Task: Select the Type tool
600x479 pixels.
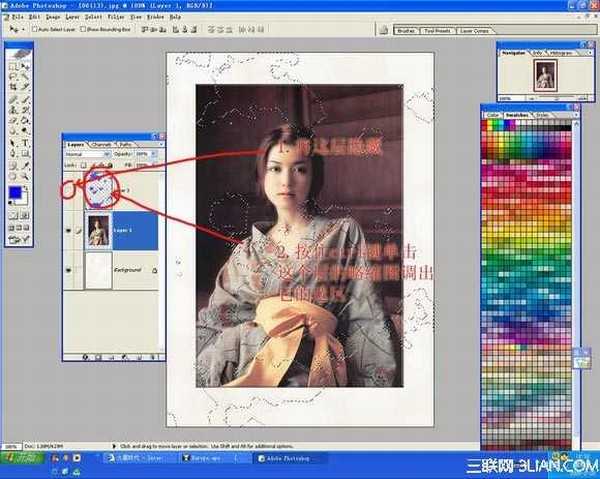Action: pos(26,144)
